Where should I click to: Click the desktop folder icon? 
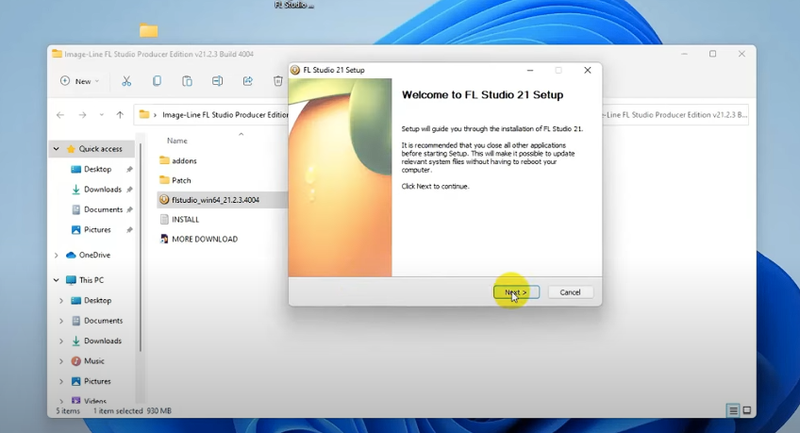pyautogui.click(x=148, y=31)
